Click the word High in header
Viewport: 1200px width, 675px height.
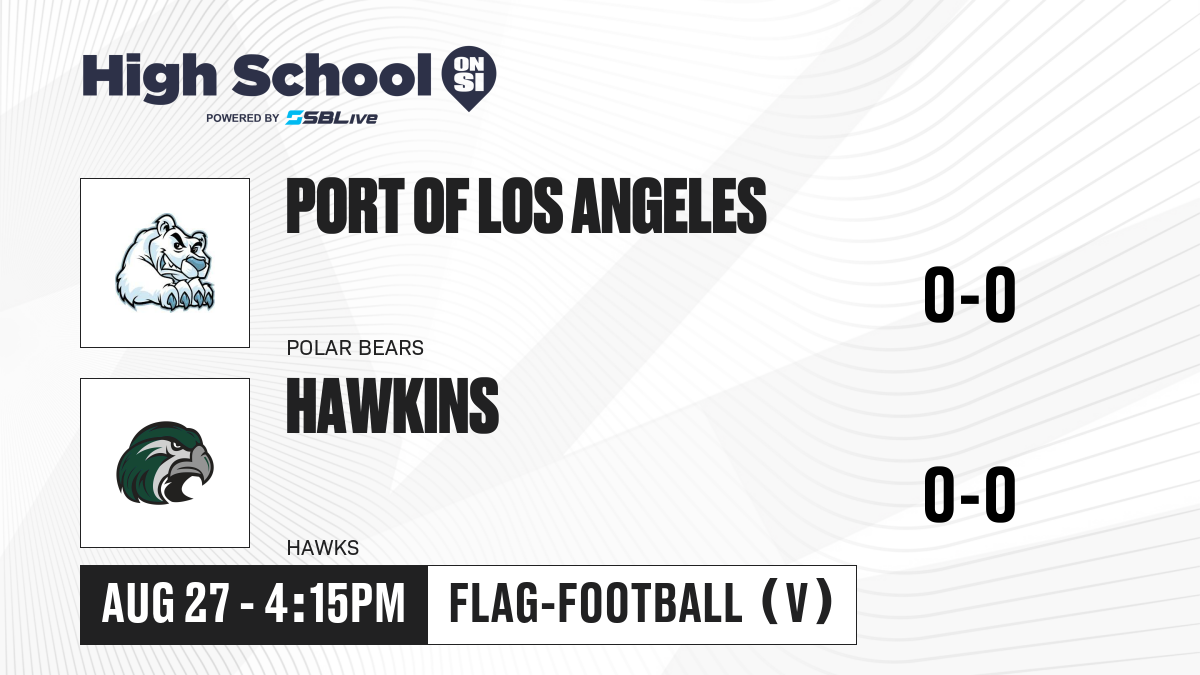tap(150, 76)
